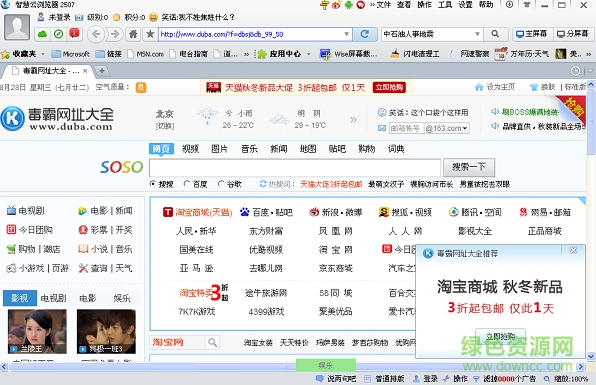Open the tab list dropdown arrow

pyautogui.click(x=590, y=71)
